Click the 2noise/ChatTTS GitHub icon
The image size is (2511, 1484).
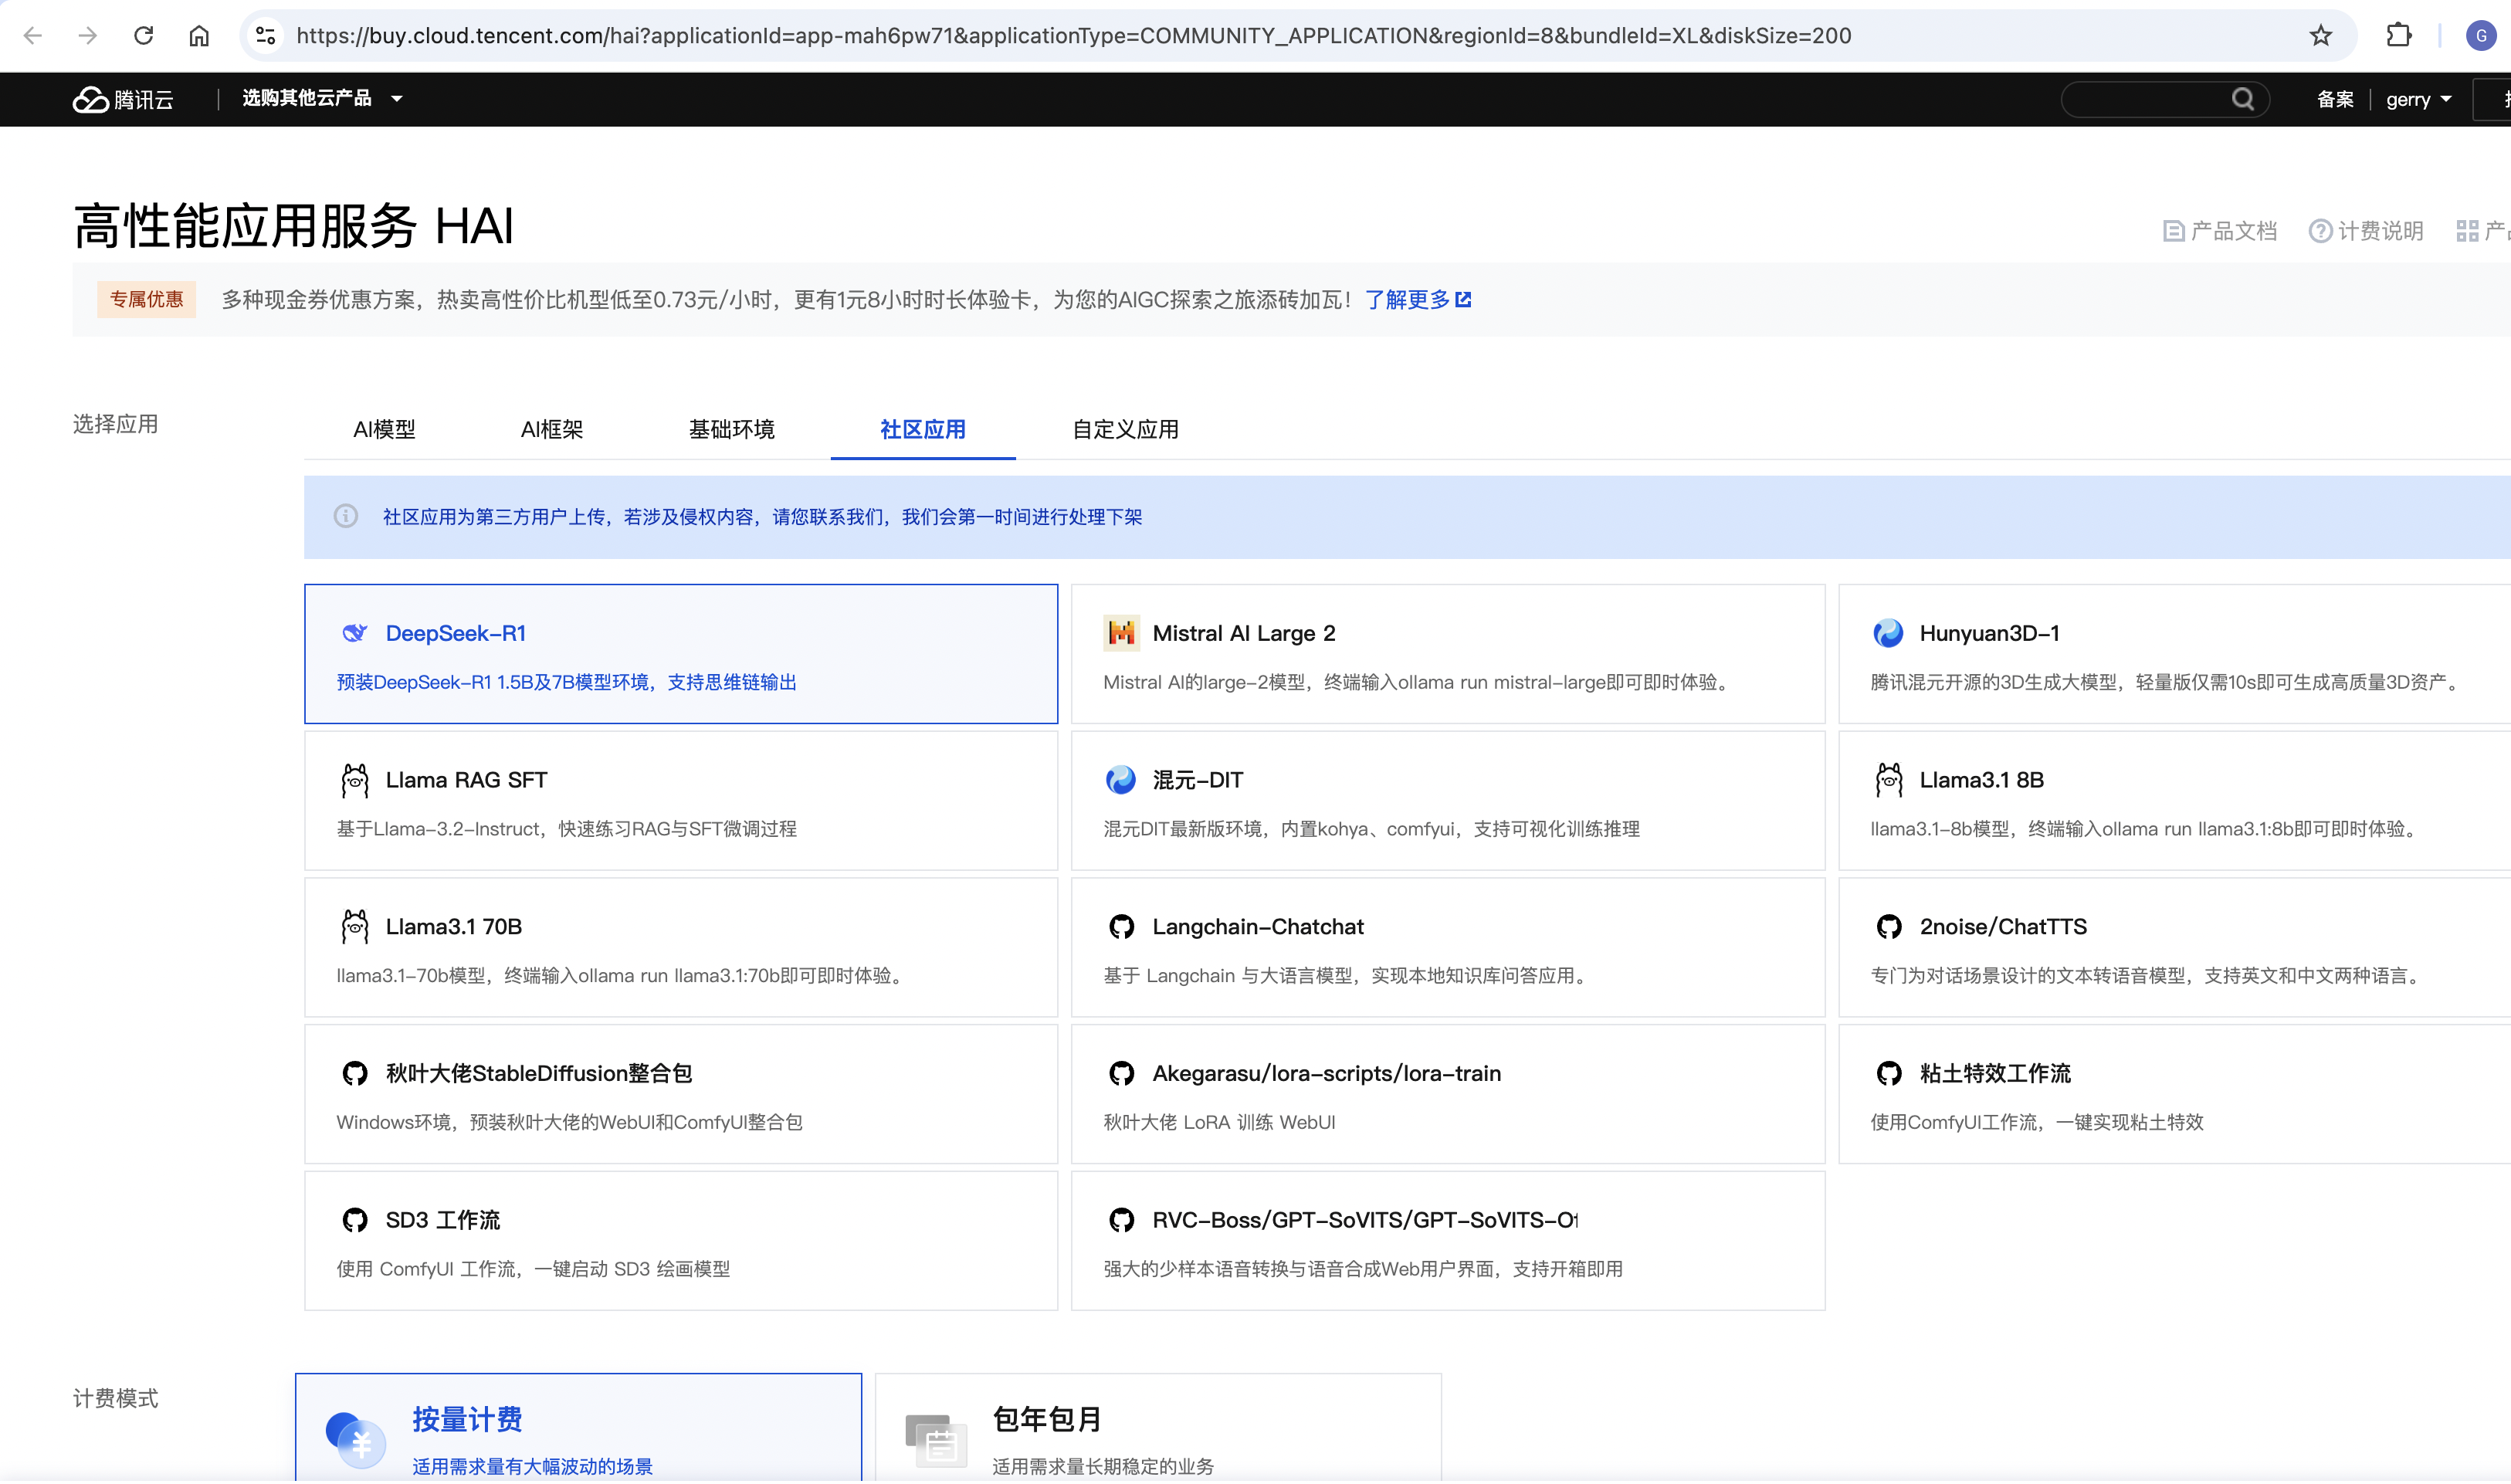1888,927
